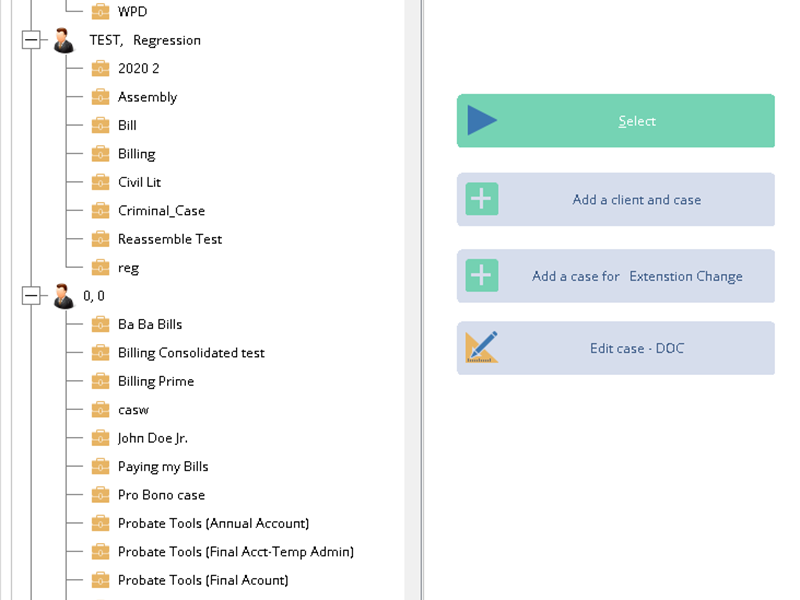
Task: Click the briefcase icon beside Civil Lit
Action: click(x=100, y=182)
